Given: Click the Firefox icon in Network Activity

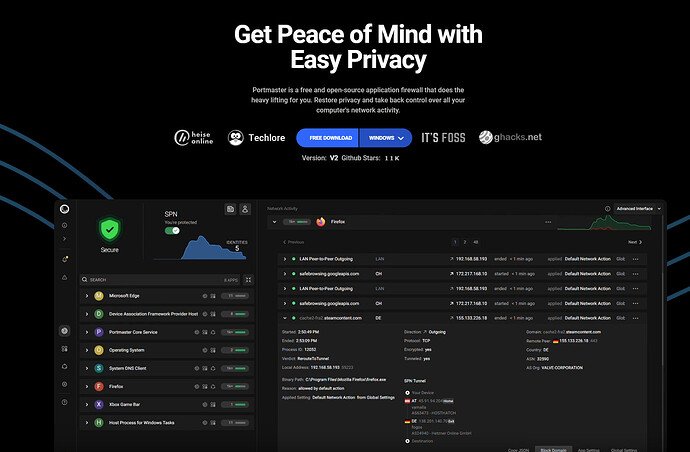Looking at the screenshot, I should (x=321, y=222).
